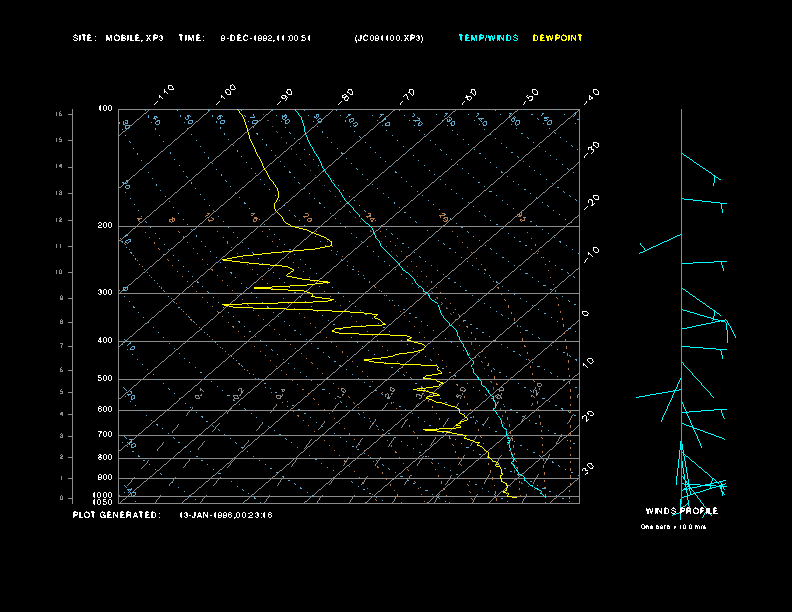Screen dimensions: 792x612
Task: Click the 13-JAN-1996 plot generation date
Action: click(x=225, y=515)
